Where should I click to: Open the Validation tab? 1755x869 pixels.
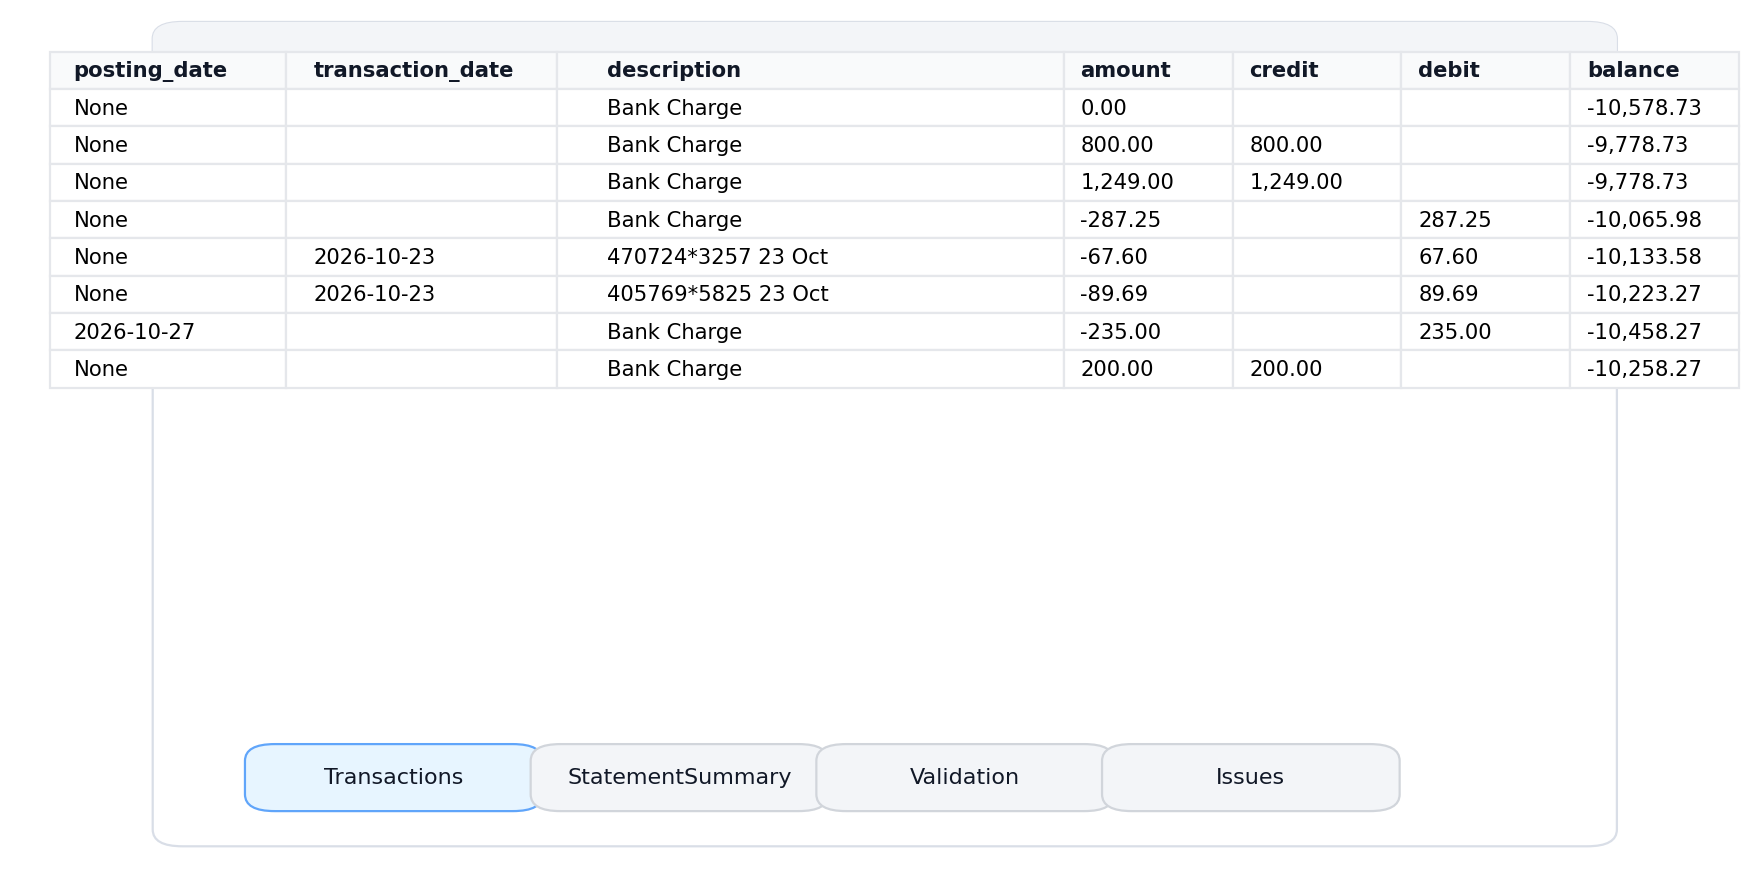tap(964, 777)
